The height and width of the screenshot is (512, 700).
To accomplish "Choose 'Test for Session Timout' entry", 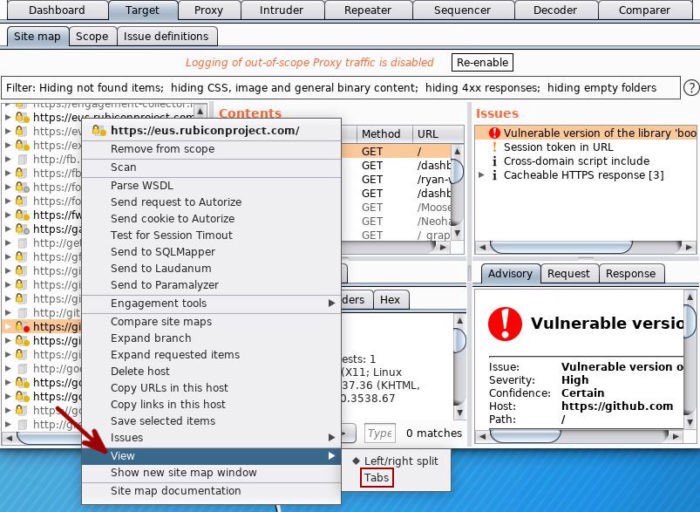I will click(212, 235).
